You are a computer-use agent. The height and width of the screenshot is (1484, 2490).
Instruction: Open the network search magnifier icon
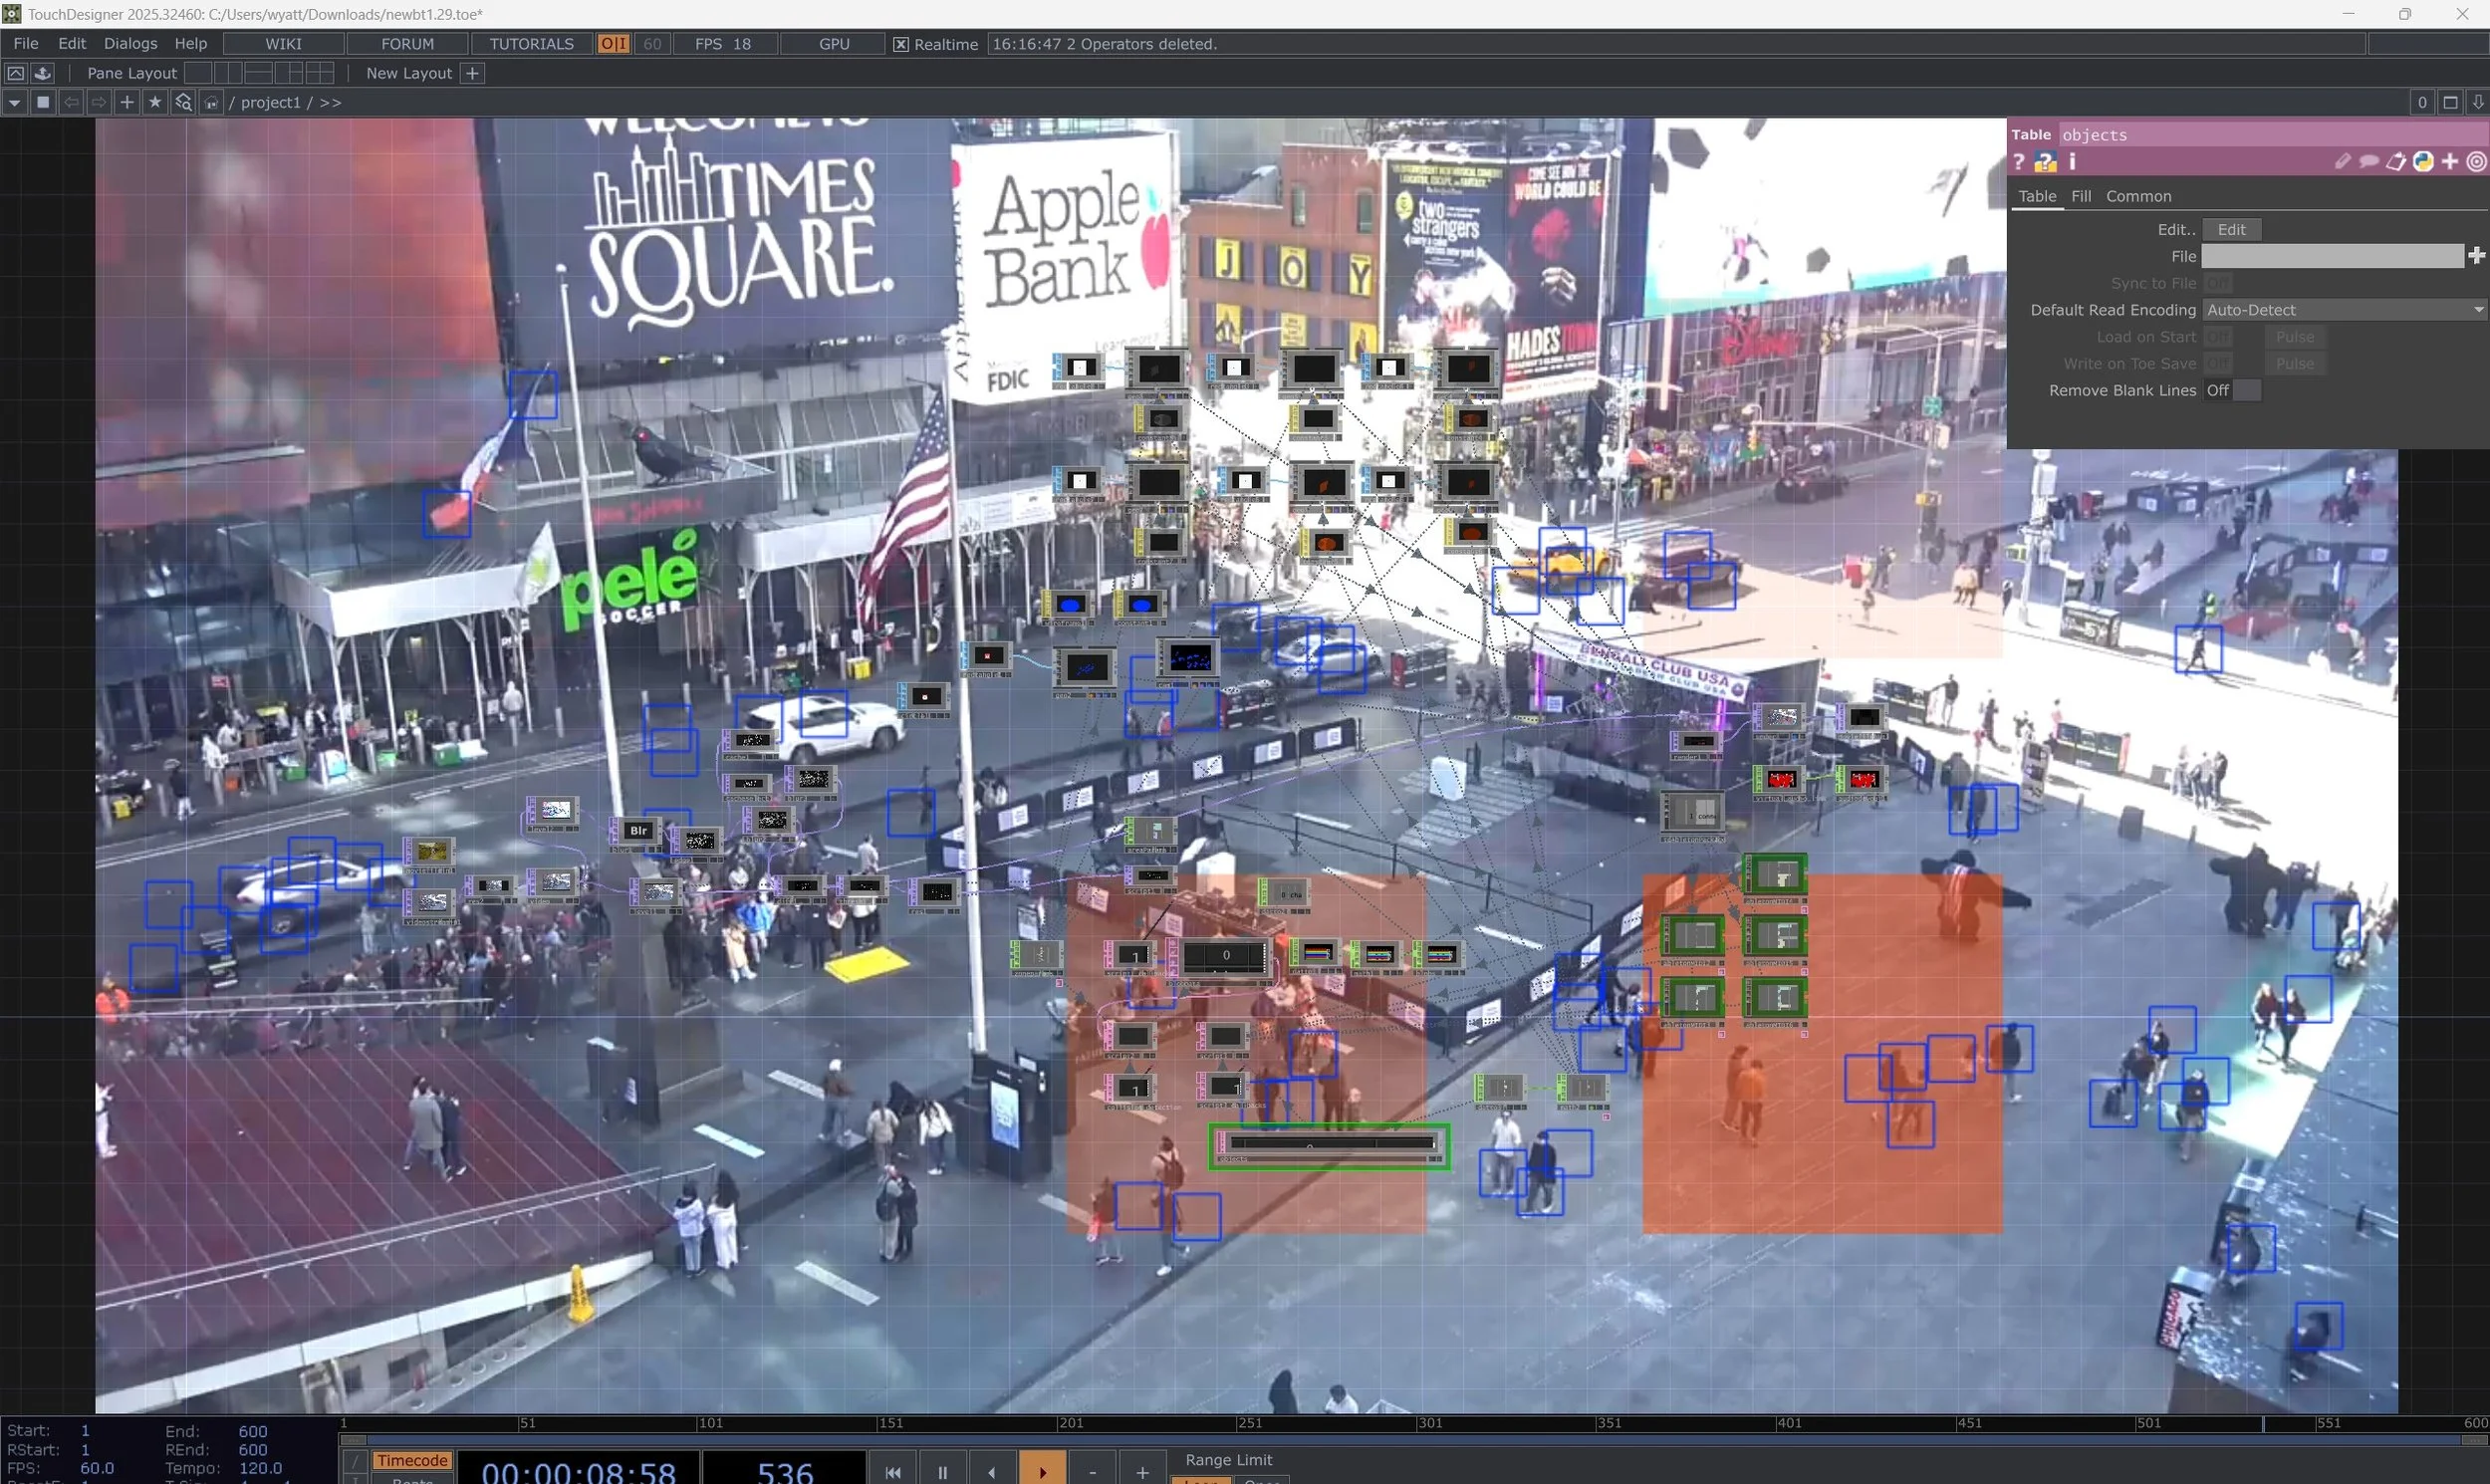point(183,102)
